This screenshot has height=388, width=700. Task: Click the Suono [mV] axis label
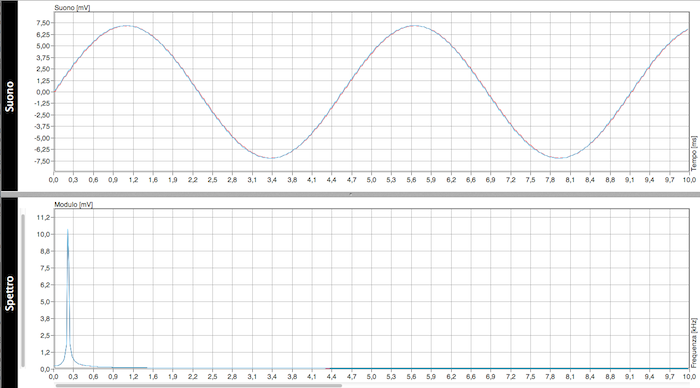[72, 8]
